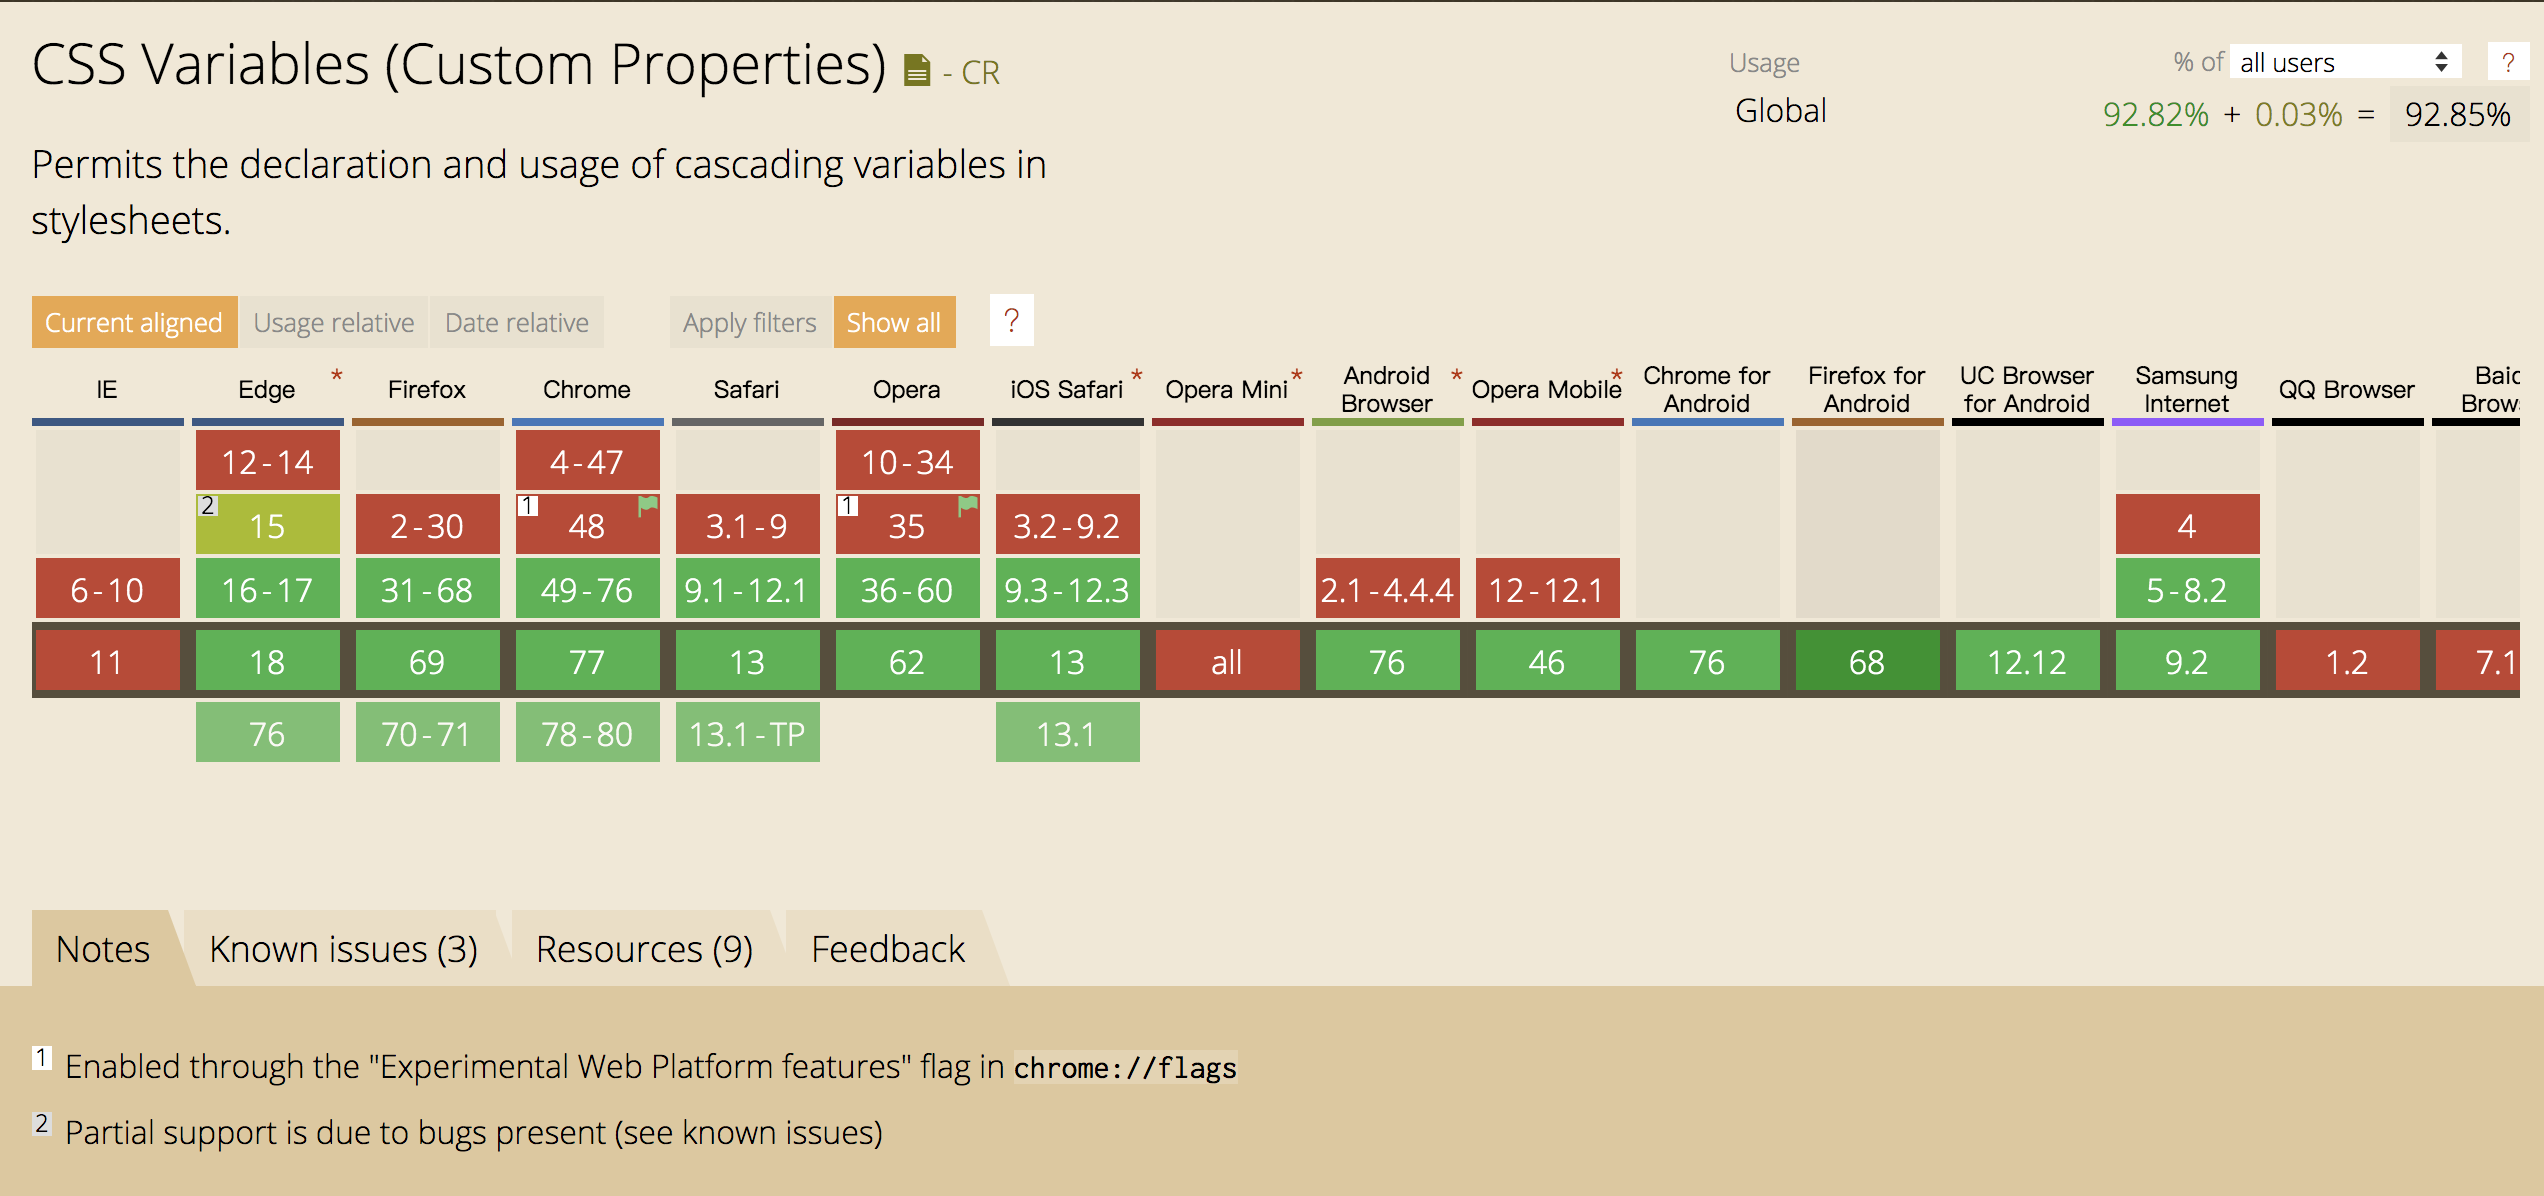This screenshot has width=2544, height=1196.
Task: Enable Current aligned view mode
Action: 134,322
